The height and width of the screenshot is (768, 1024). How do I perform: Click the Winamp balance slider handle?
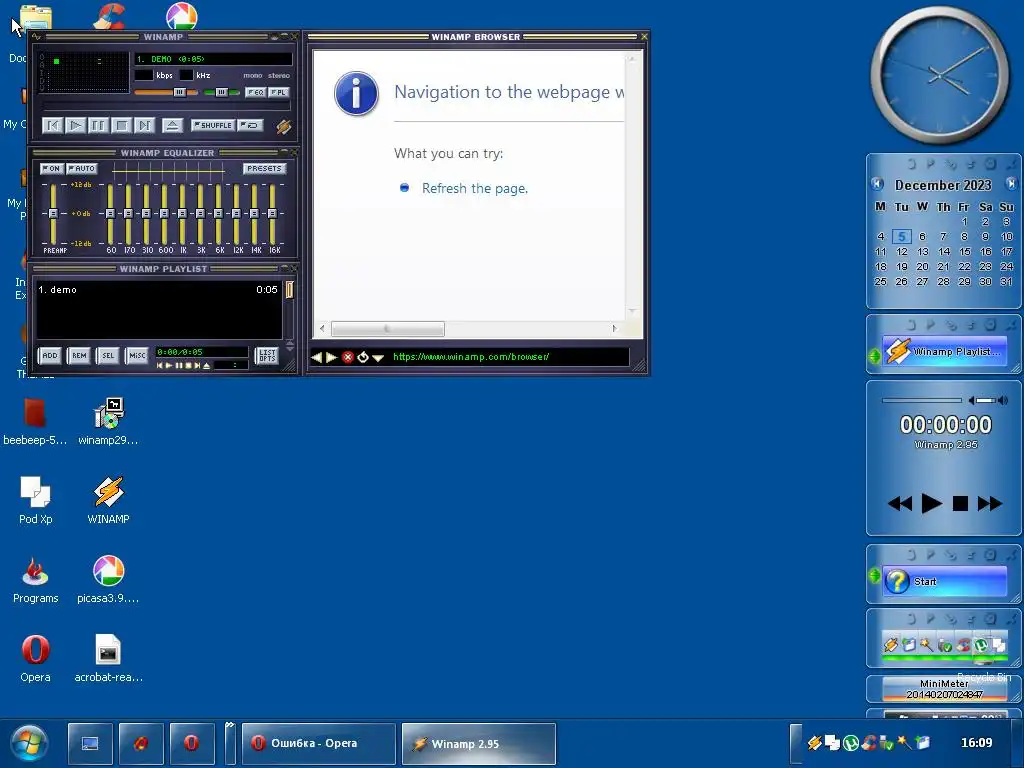coord(221,93)
